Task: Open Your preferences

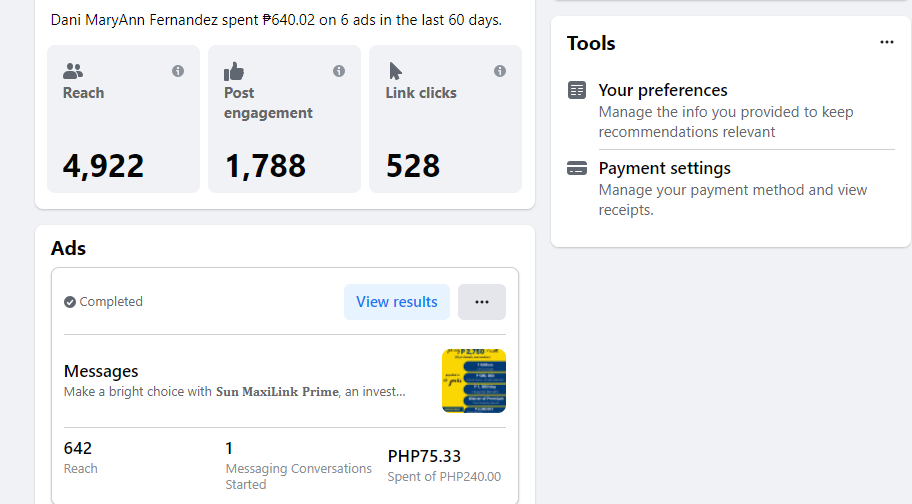Action: point(663,90)
